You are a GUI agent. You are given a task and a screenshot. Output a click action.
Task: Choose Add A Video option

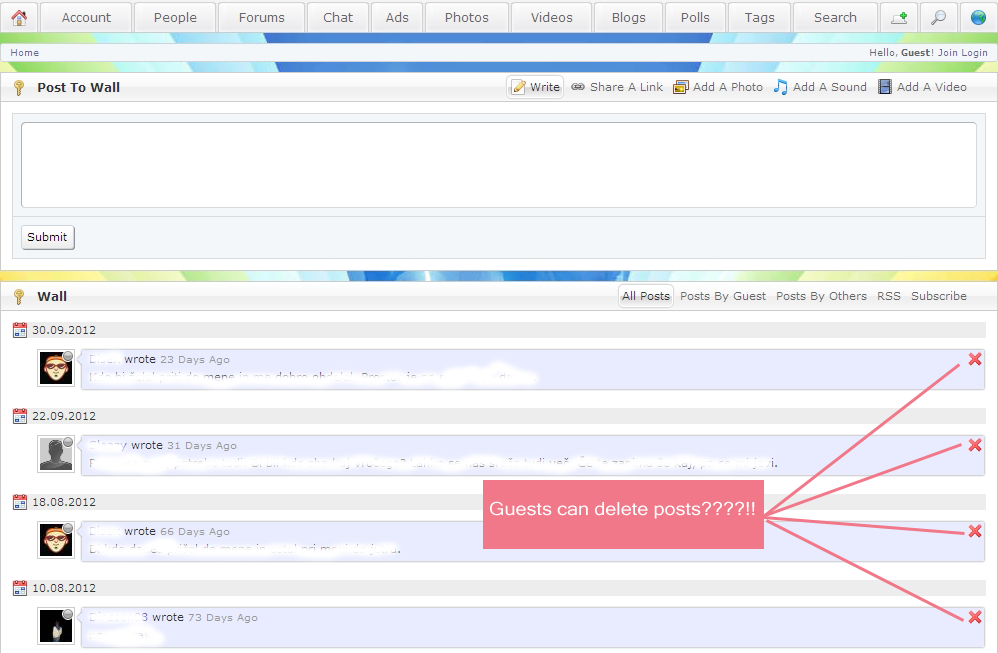coord(922,87)
